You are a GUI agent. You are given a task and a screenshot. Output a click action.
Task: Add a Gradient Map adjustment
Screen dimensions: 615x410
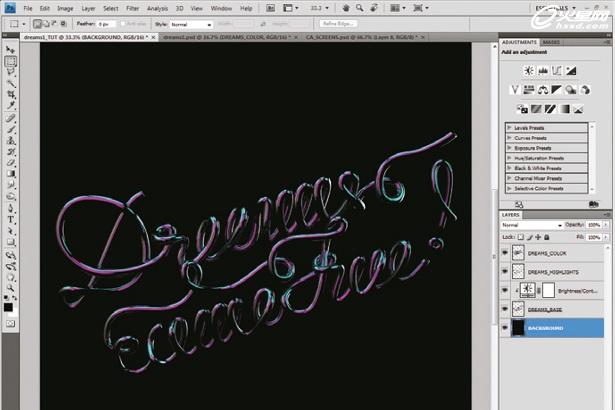564,109
